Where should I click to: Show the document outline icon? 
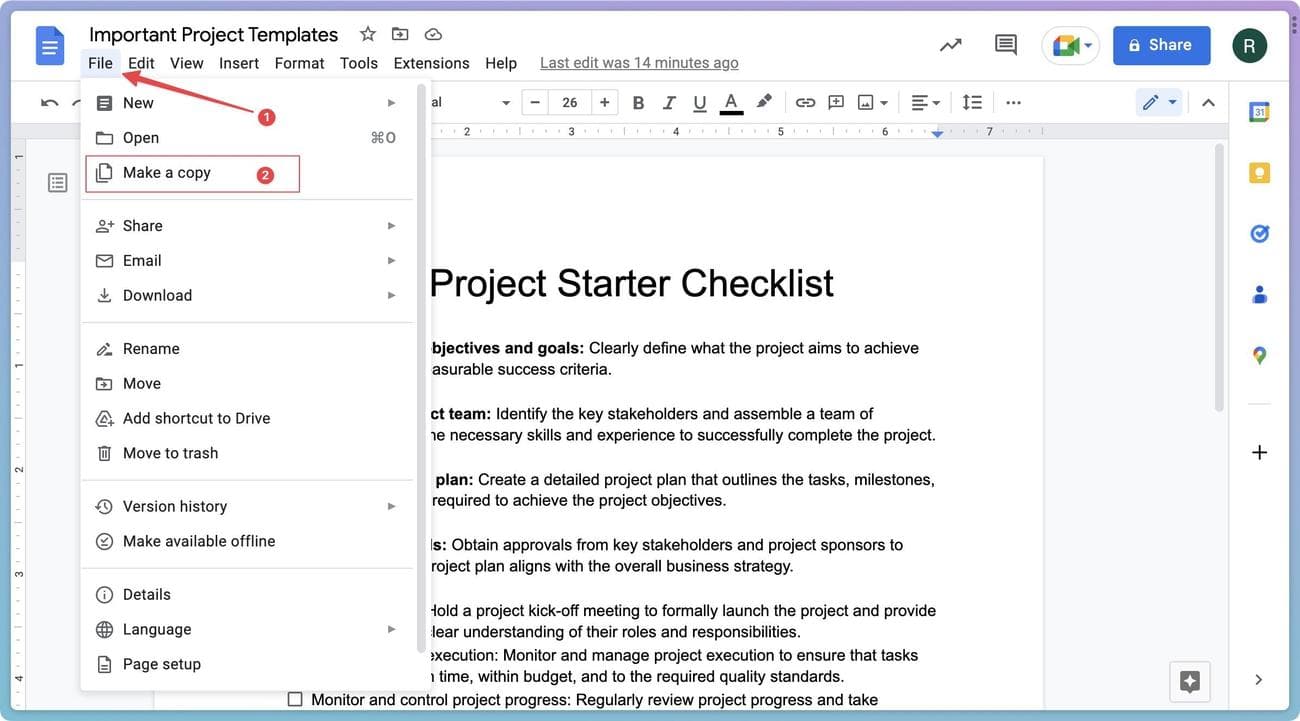click(x=58, y=182)
